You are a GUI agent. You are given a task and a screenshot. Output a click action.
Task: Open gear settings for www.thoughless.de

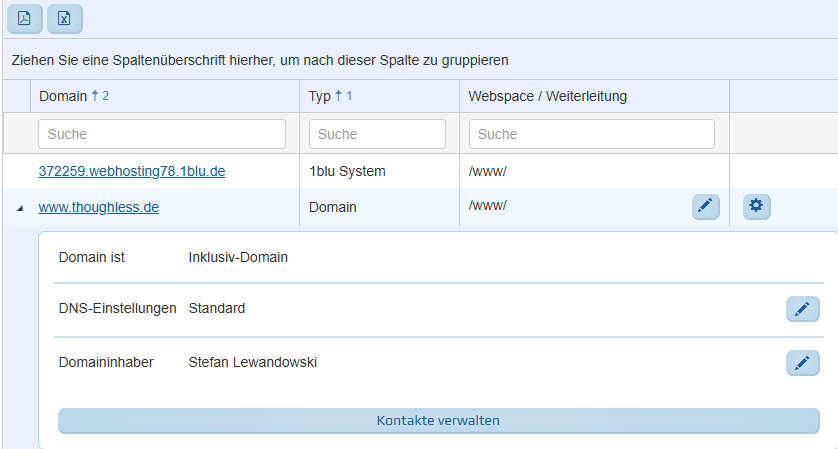pyautogui.click(x=756, y=207)
